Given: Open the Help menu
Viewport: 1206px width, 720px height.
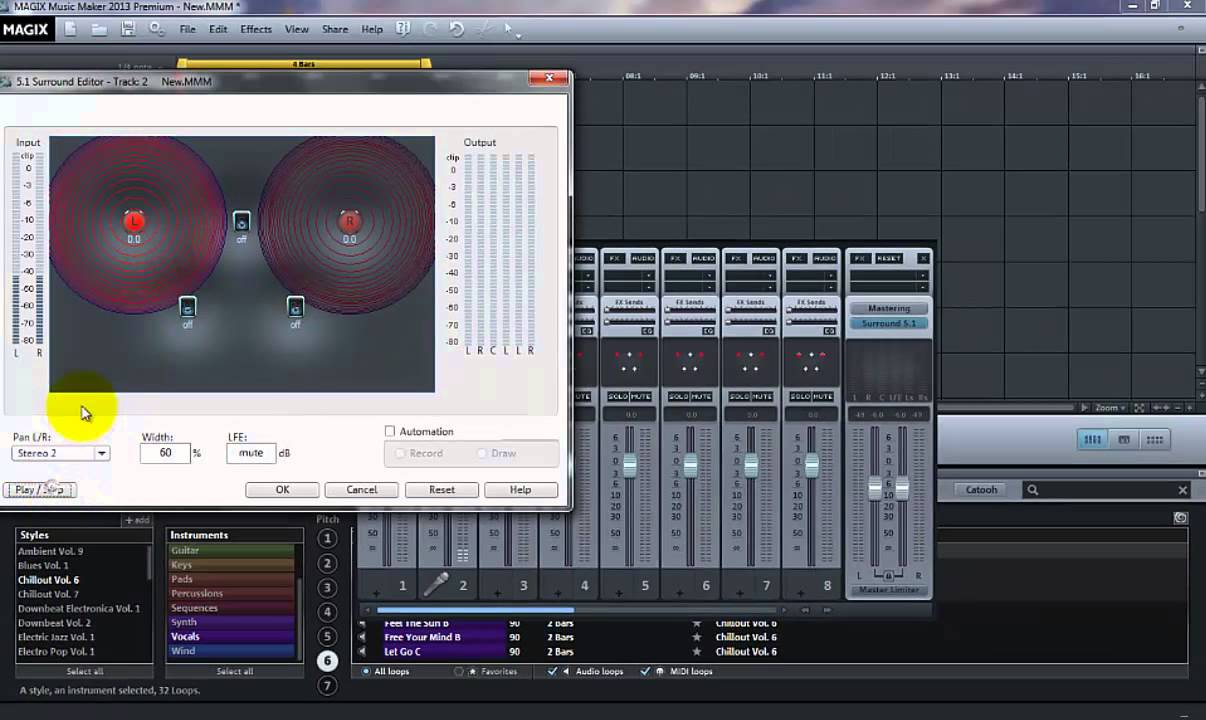Looking at the screenshot, I should tap(372, 29).
